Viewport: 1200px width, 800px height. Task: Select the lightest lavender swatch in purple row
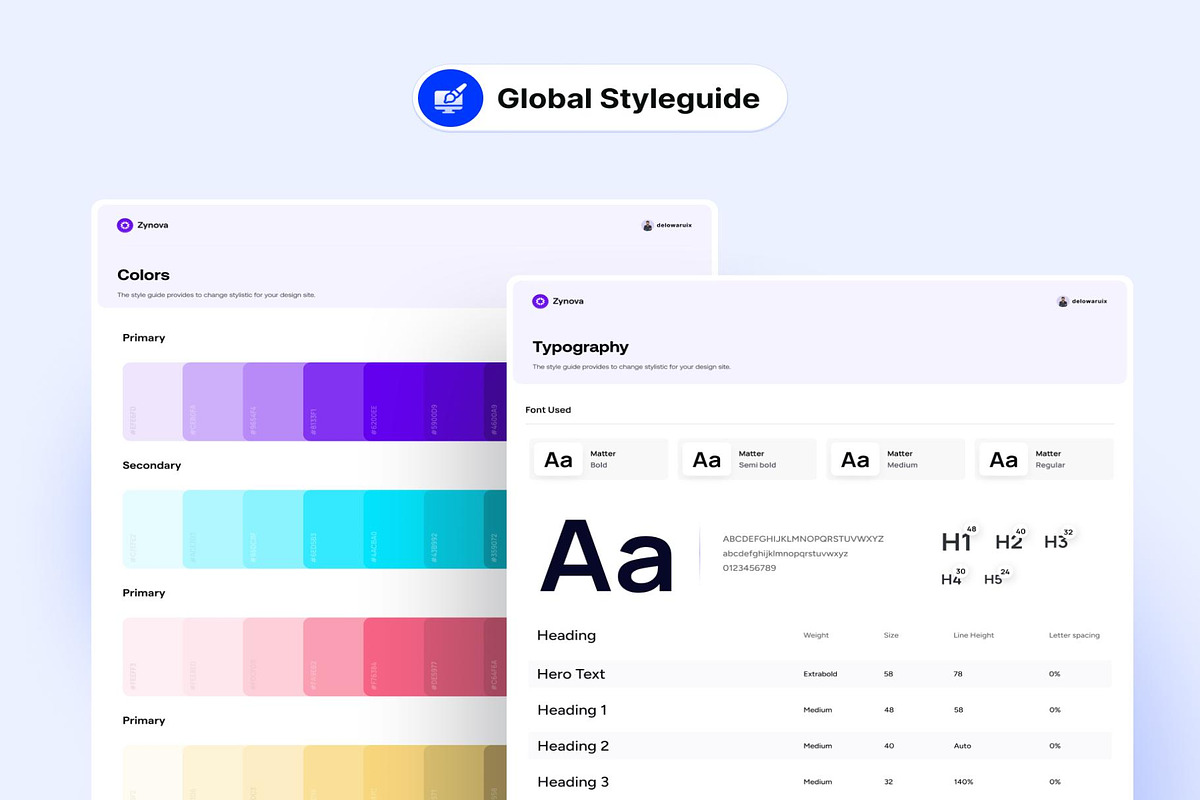(152, 401)
